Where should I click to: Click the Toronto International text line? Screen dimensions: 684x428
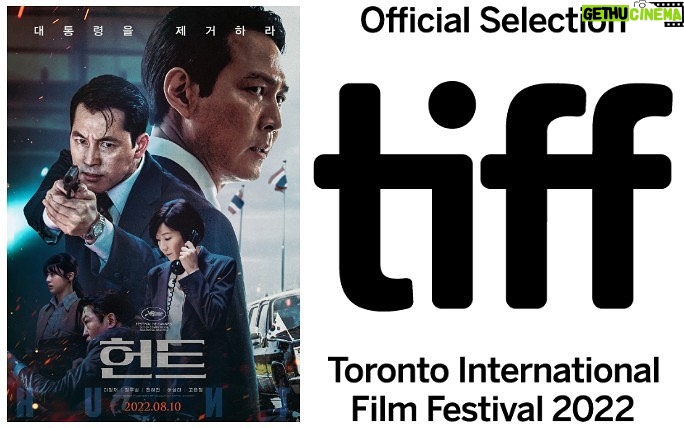coord(493,371)
